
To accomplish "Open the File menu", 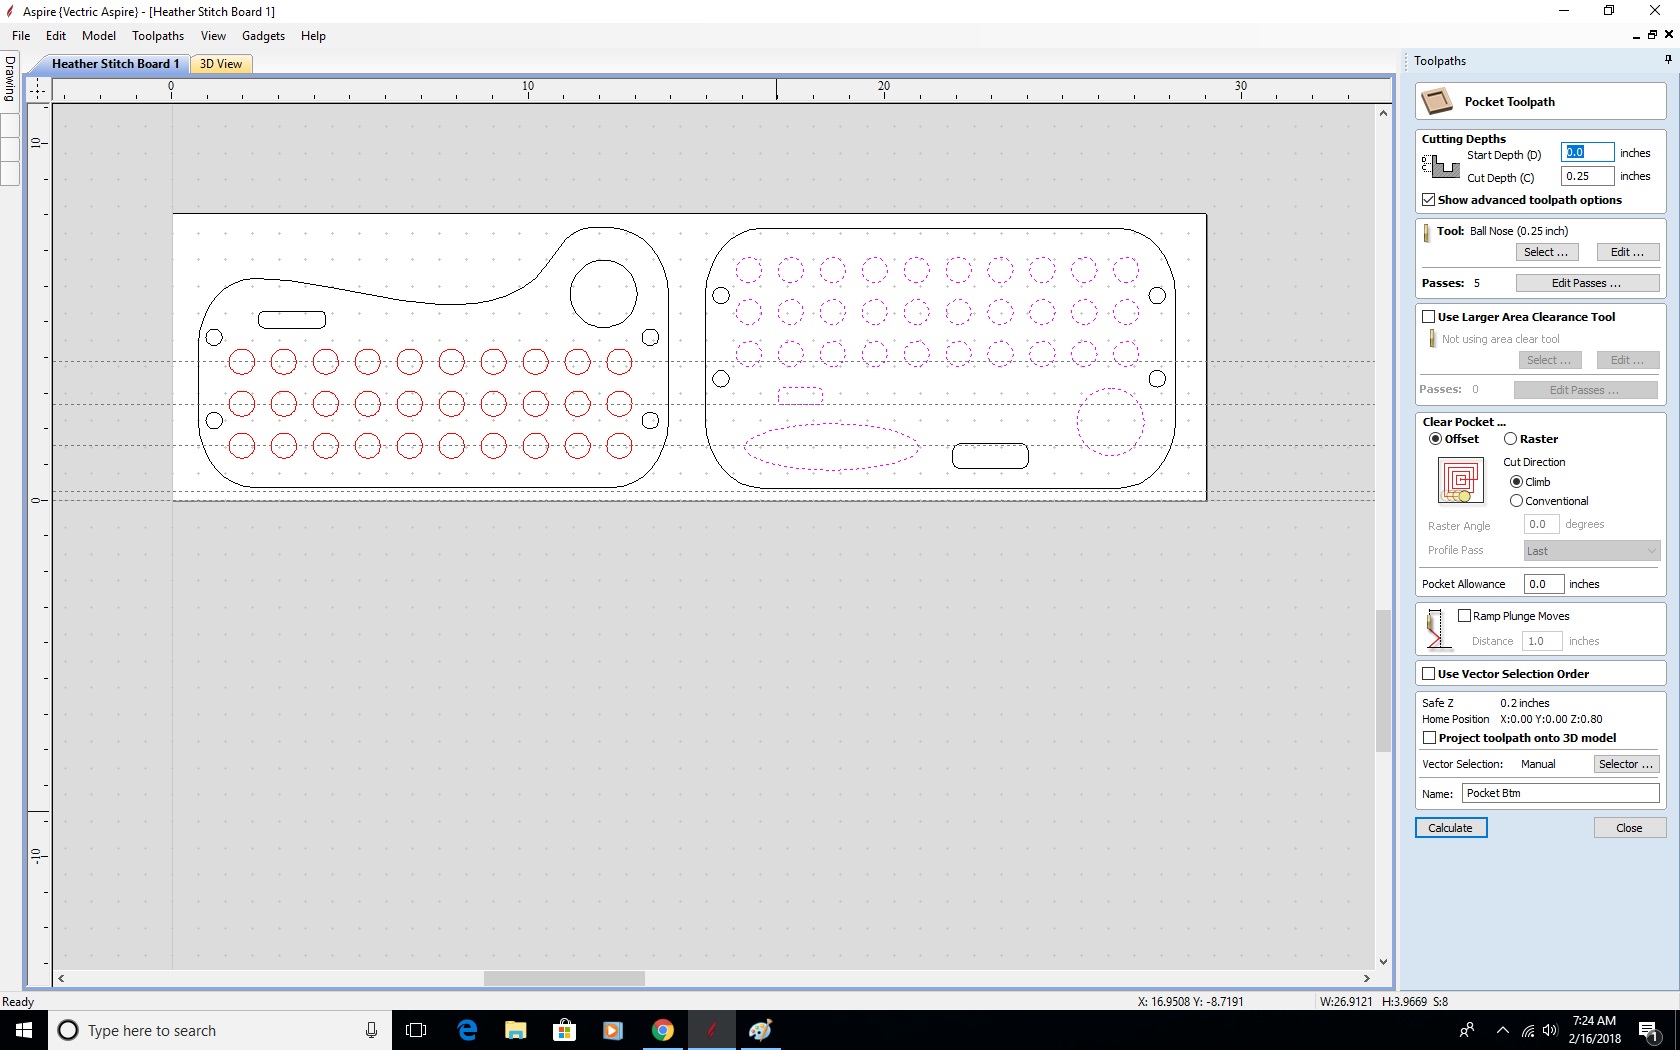I will tap(21, 36).
